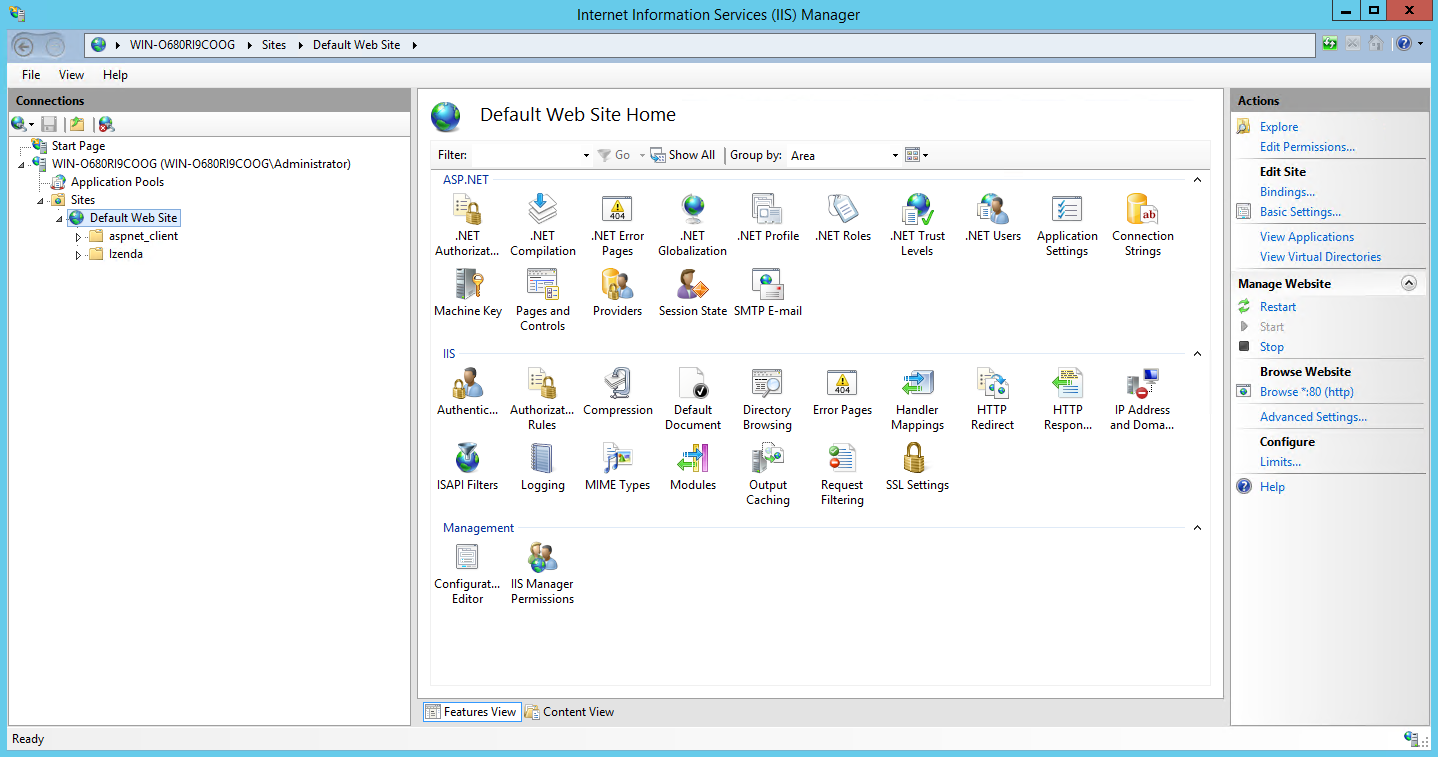Viewport: 1438px width, 757px height.
Task: Switch to the Content View tab
Action: click(x=570, y=712)
